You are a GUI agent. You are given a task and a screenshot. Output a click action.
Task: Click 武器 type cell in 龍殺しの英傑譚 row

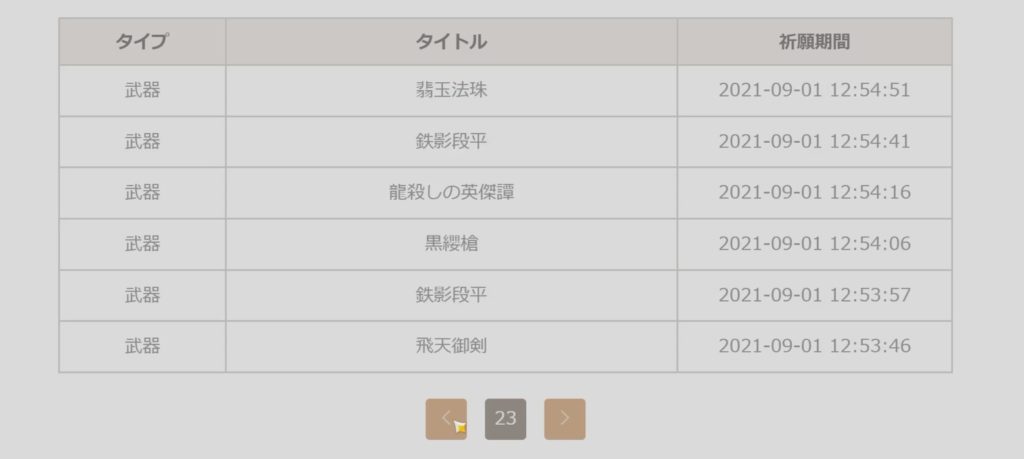coord(142,192)
